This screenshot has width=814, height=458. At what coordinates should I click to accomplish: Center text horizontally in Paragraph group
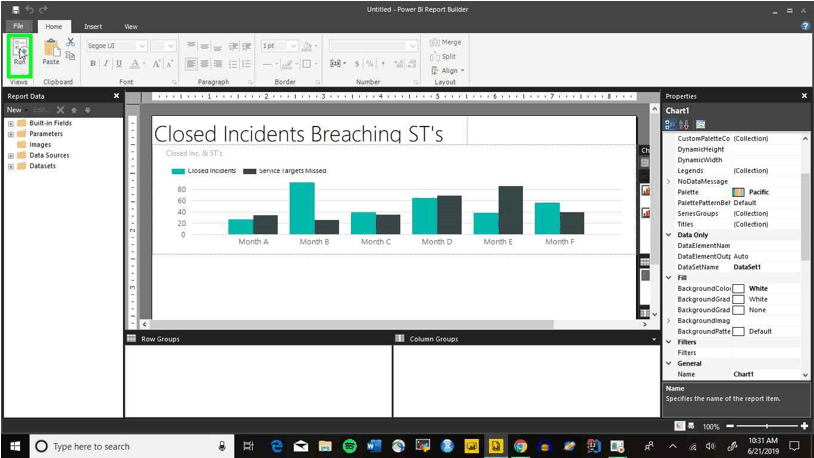point(205,64)
